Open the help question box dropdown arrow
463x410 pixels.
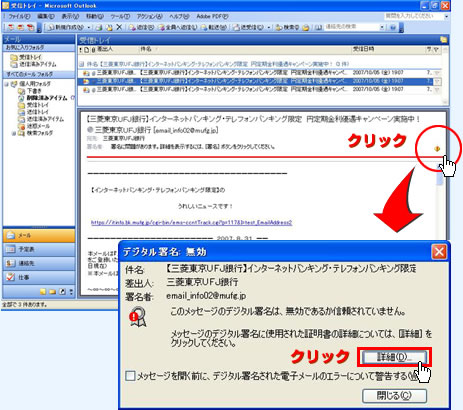tap(446, 16)
